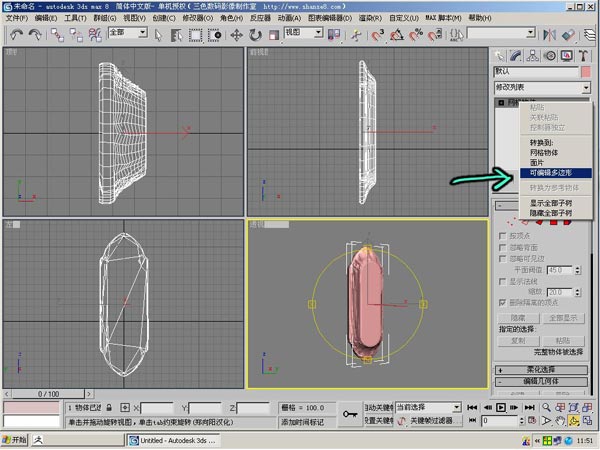Open the Hierarchy command panel tab
The image size is (600, 450).
pos(532,56)
